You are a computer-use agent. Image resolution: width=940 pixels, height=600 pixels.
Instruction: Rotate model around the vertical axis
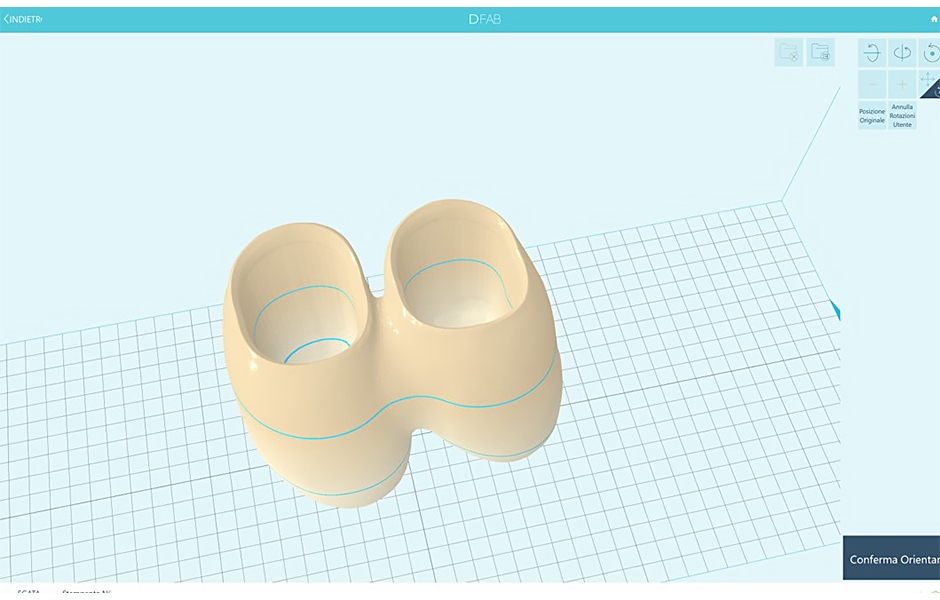click(902, 53)
